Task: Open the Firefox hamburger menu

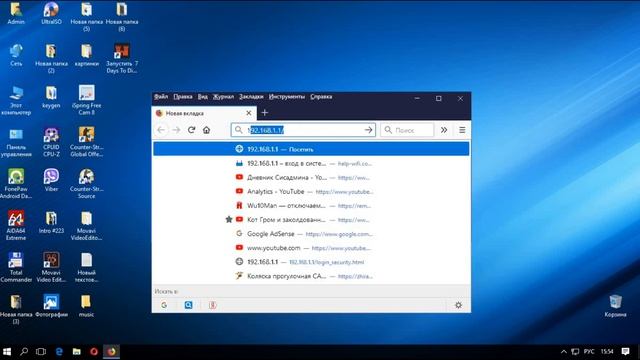Action: (x=462, y=130)
